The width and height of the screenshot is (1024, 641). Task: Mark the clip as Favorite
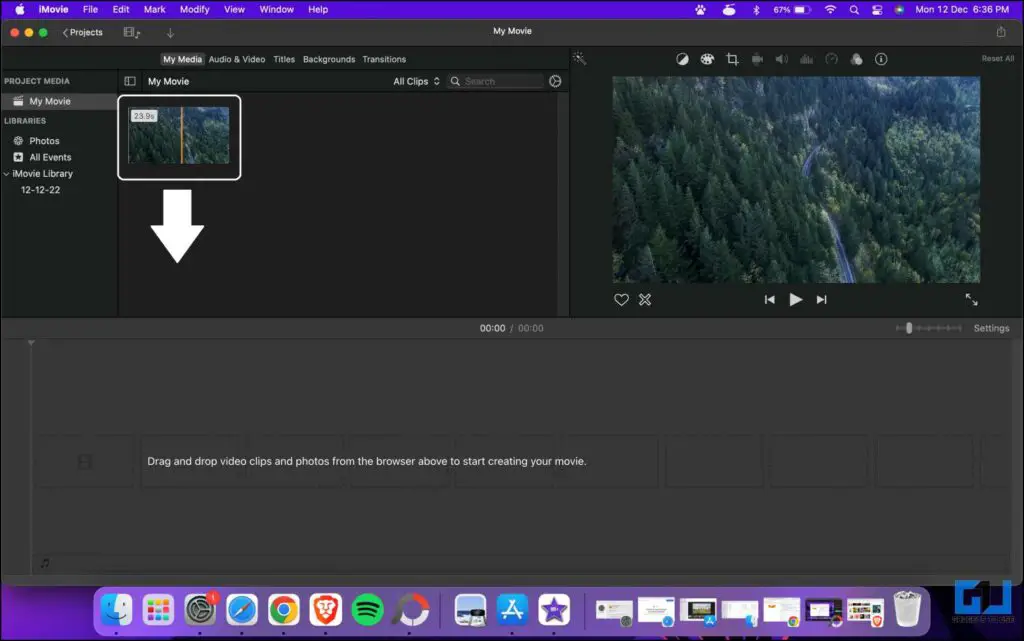[621, 299]
